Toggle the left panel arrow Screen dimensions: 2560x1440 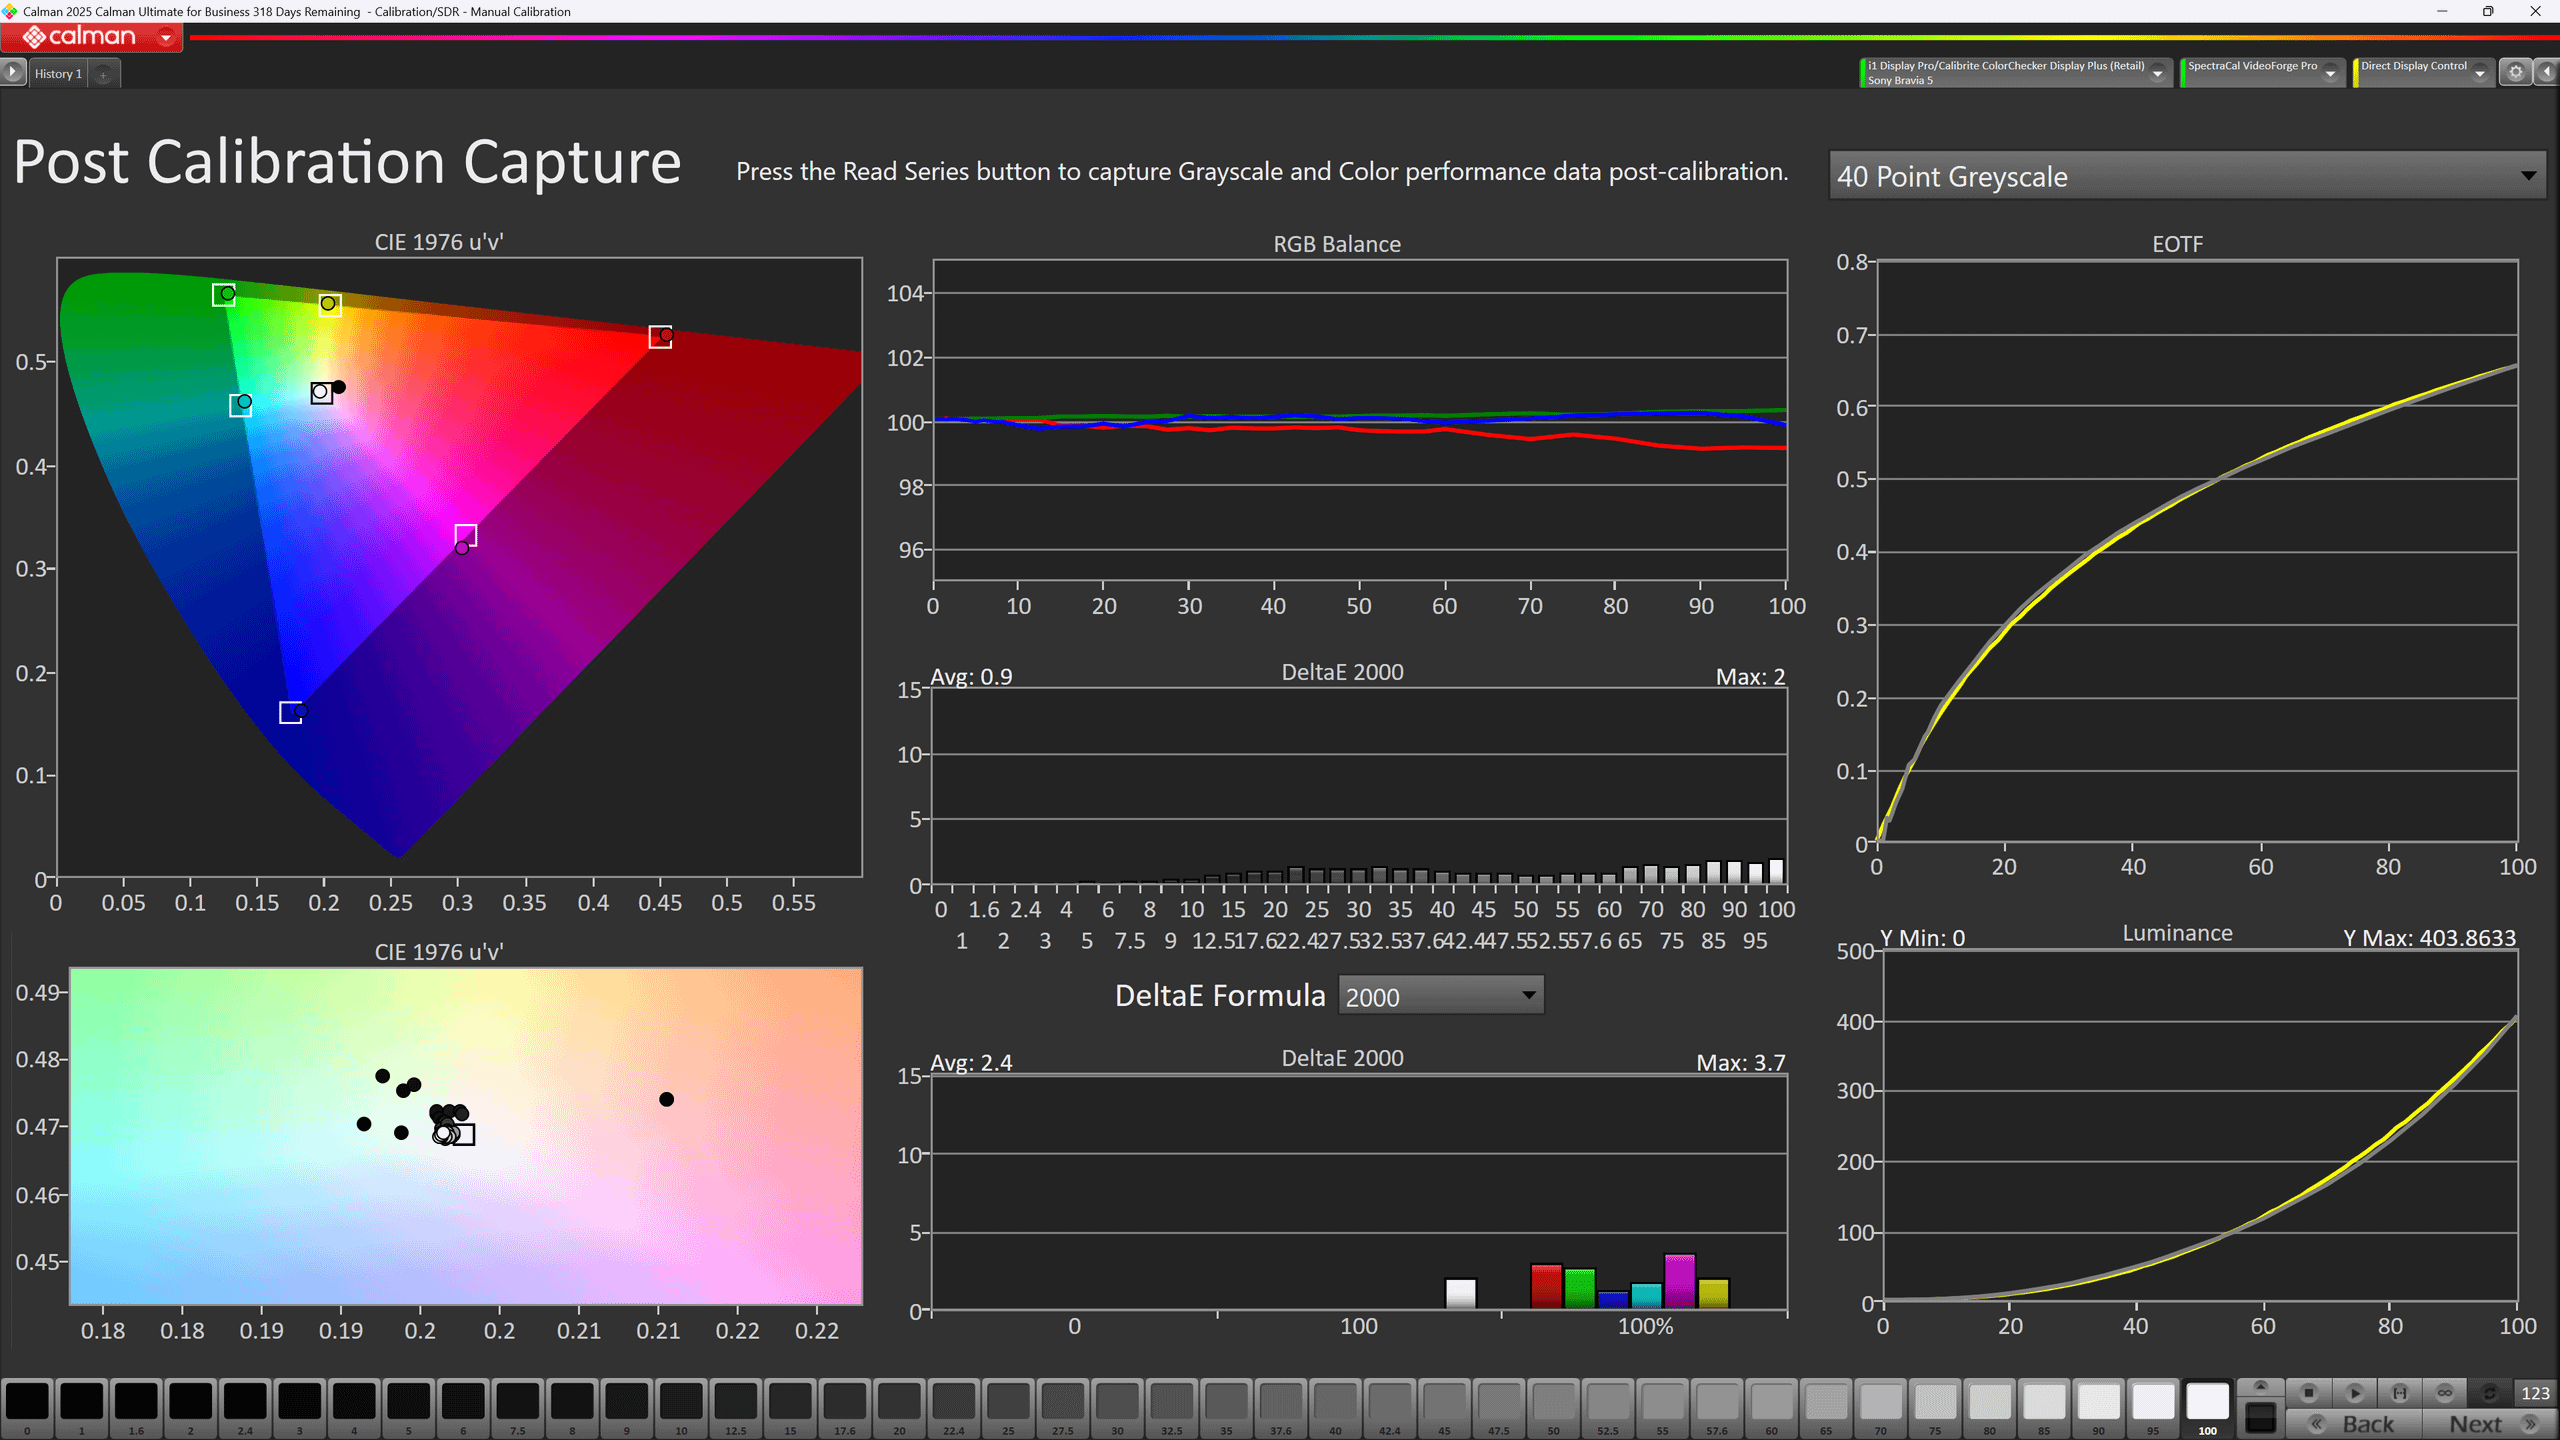[x=12, y=72]
